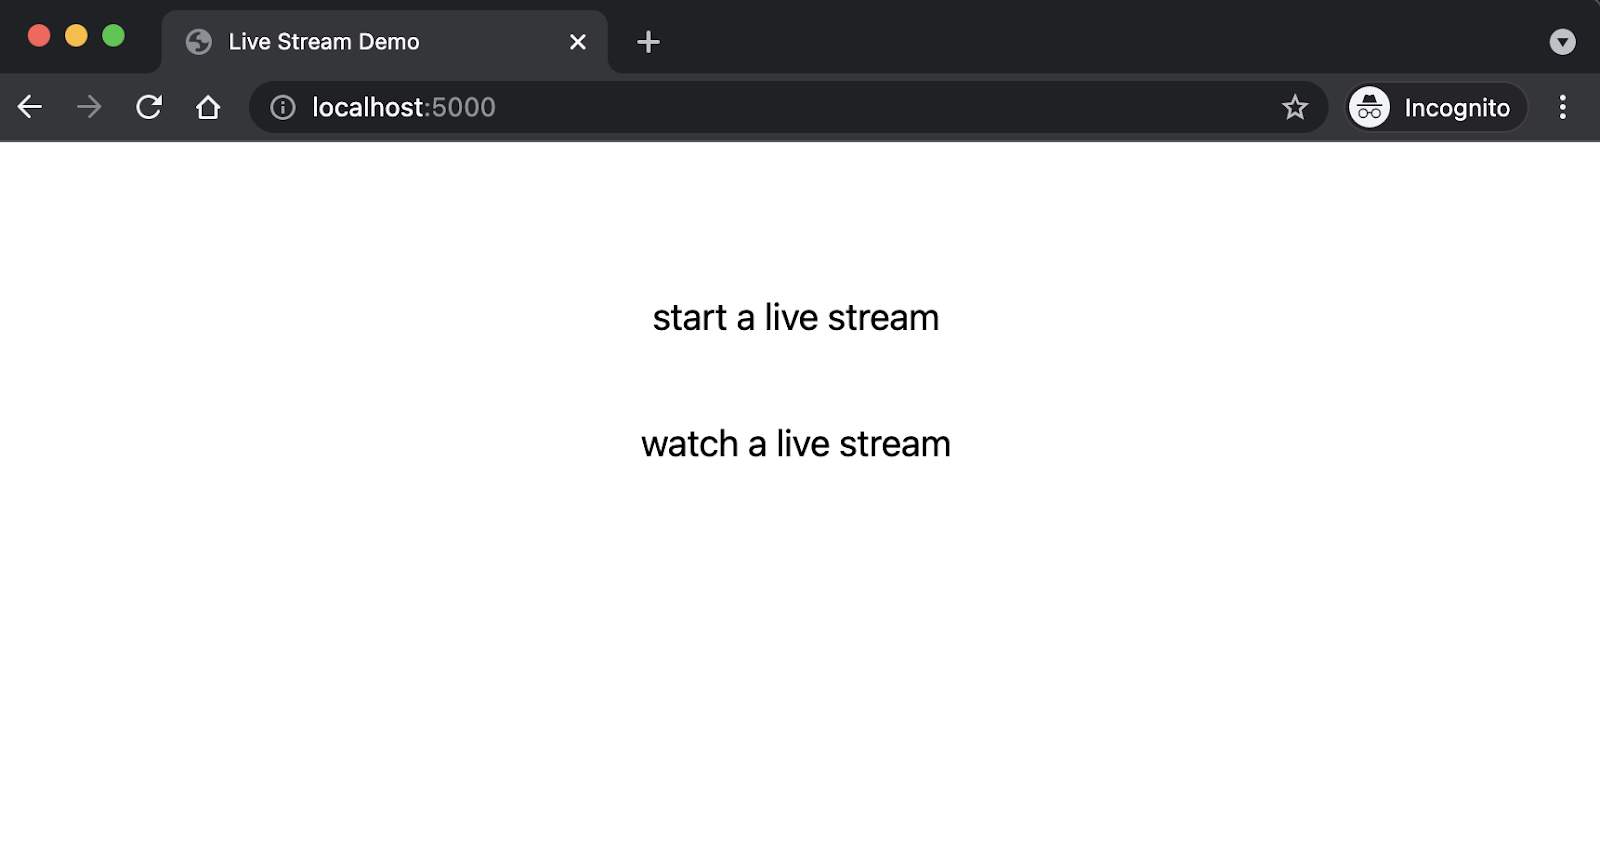Image resolution: width=1600 pixels, height=845 pixels.
Task: Click the Incognito profile button
Action: [x=1436, y=107]
